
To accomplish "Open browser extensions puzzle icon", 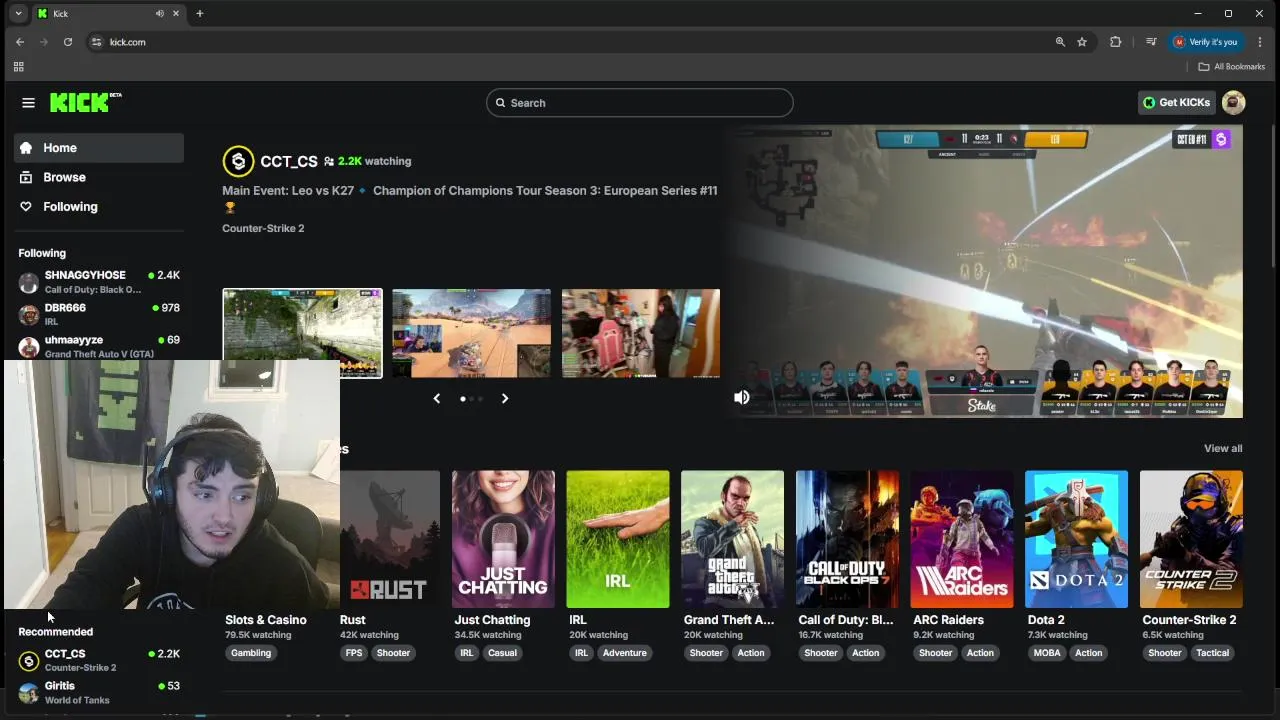I will tap(1116, 42).
